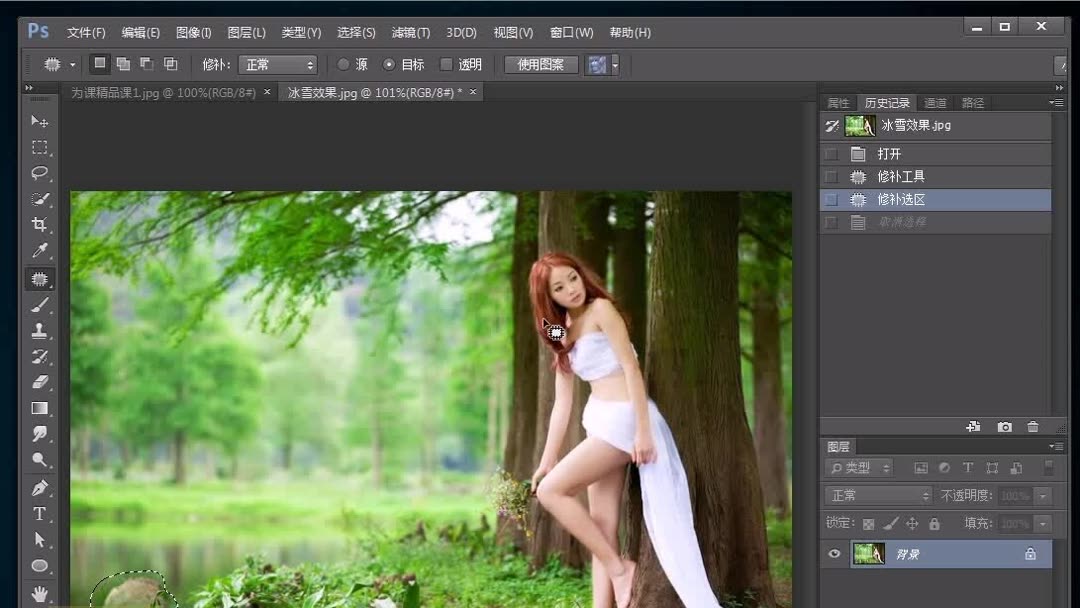Open the 滤镜 menu

(x=409, y=32)
